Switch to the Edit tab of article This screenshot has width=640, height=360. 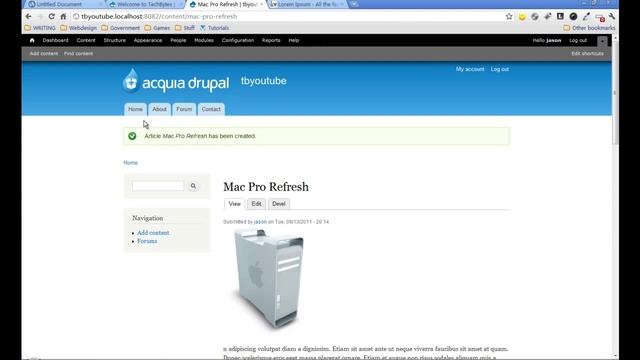tap(256, 204)
